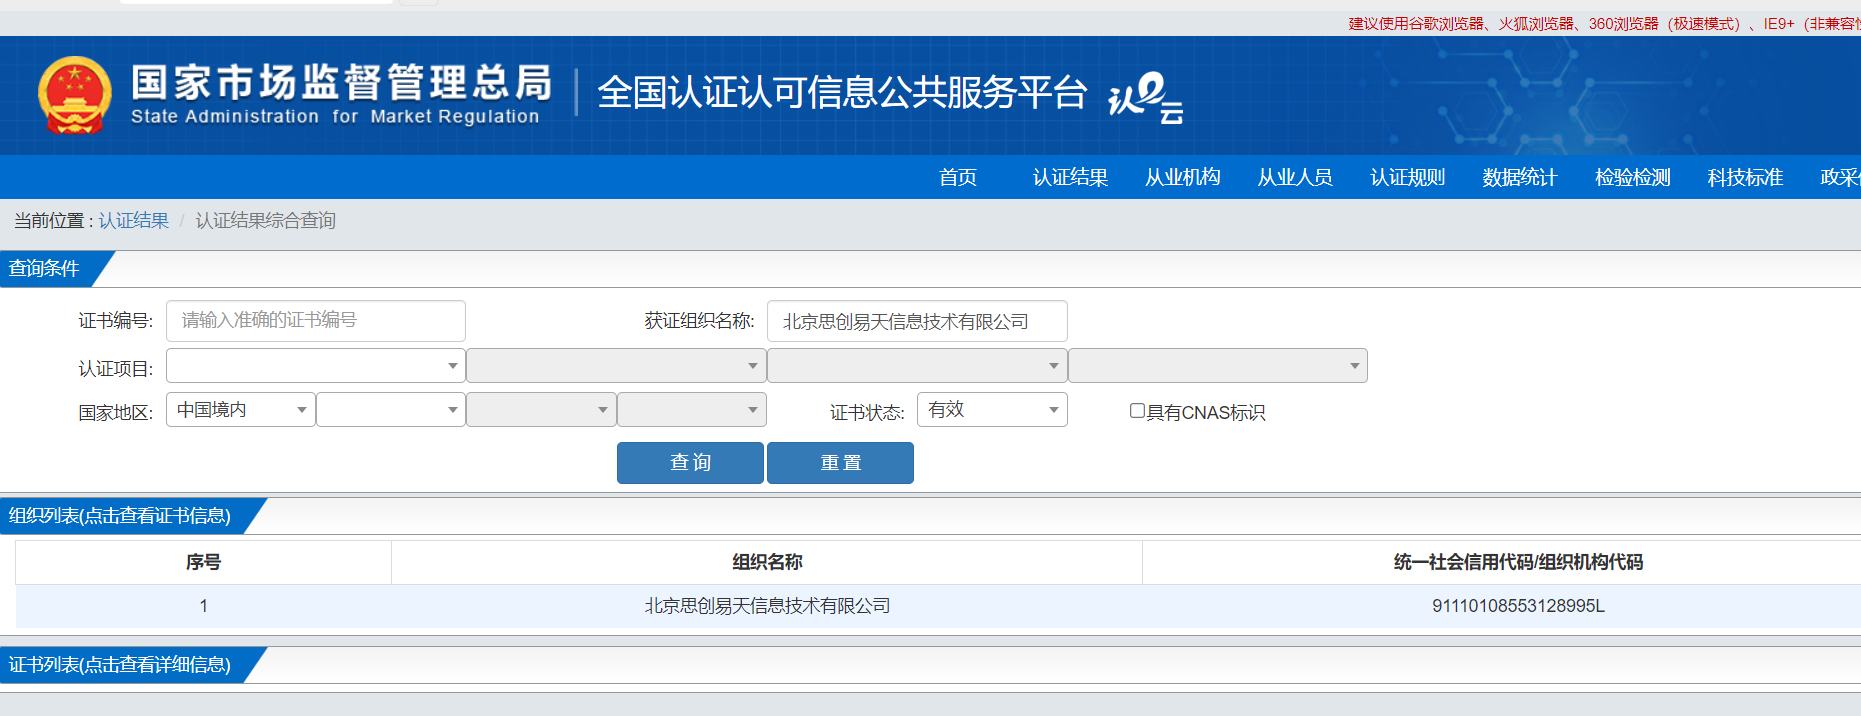
Task: Open the first 认证项目 dropdown
Action: click(x=315, y=366)
